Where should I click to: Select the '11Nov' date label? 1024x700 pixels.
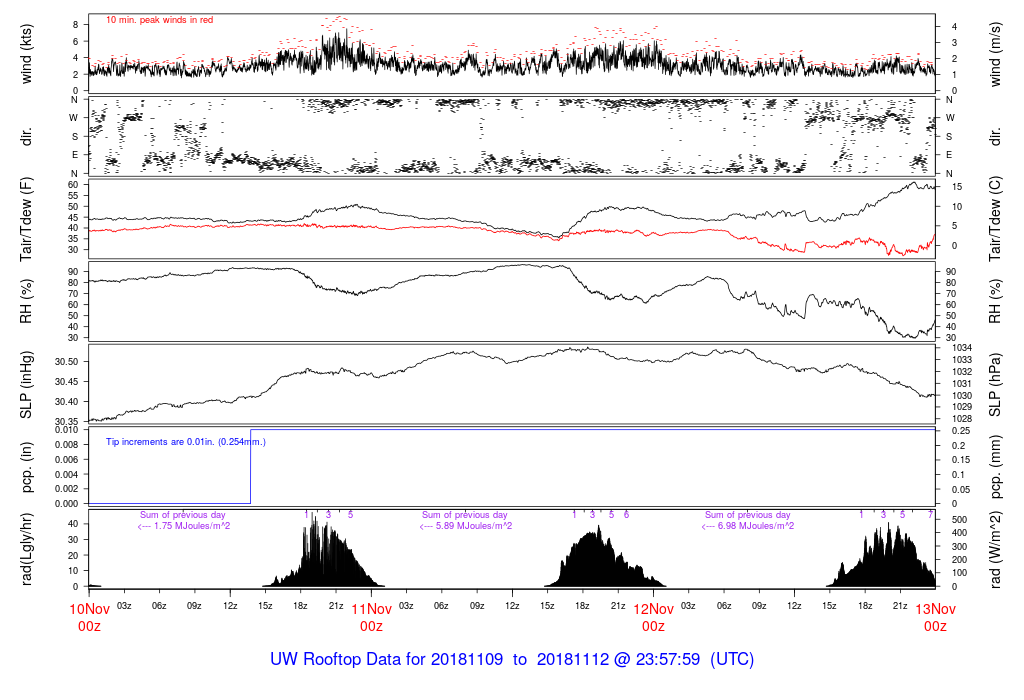(372, 609)
